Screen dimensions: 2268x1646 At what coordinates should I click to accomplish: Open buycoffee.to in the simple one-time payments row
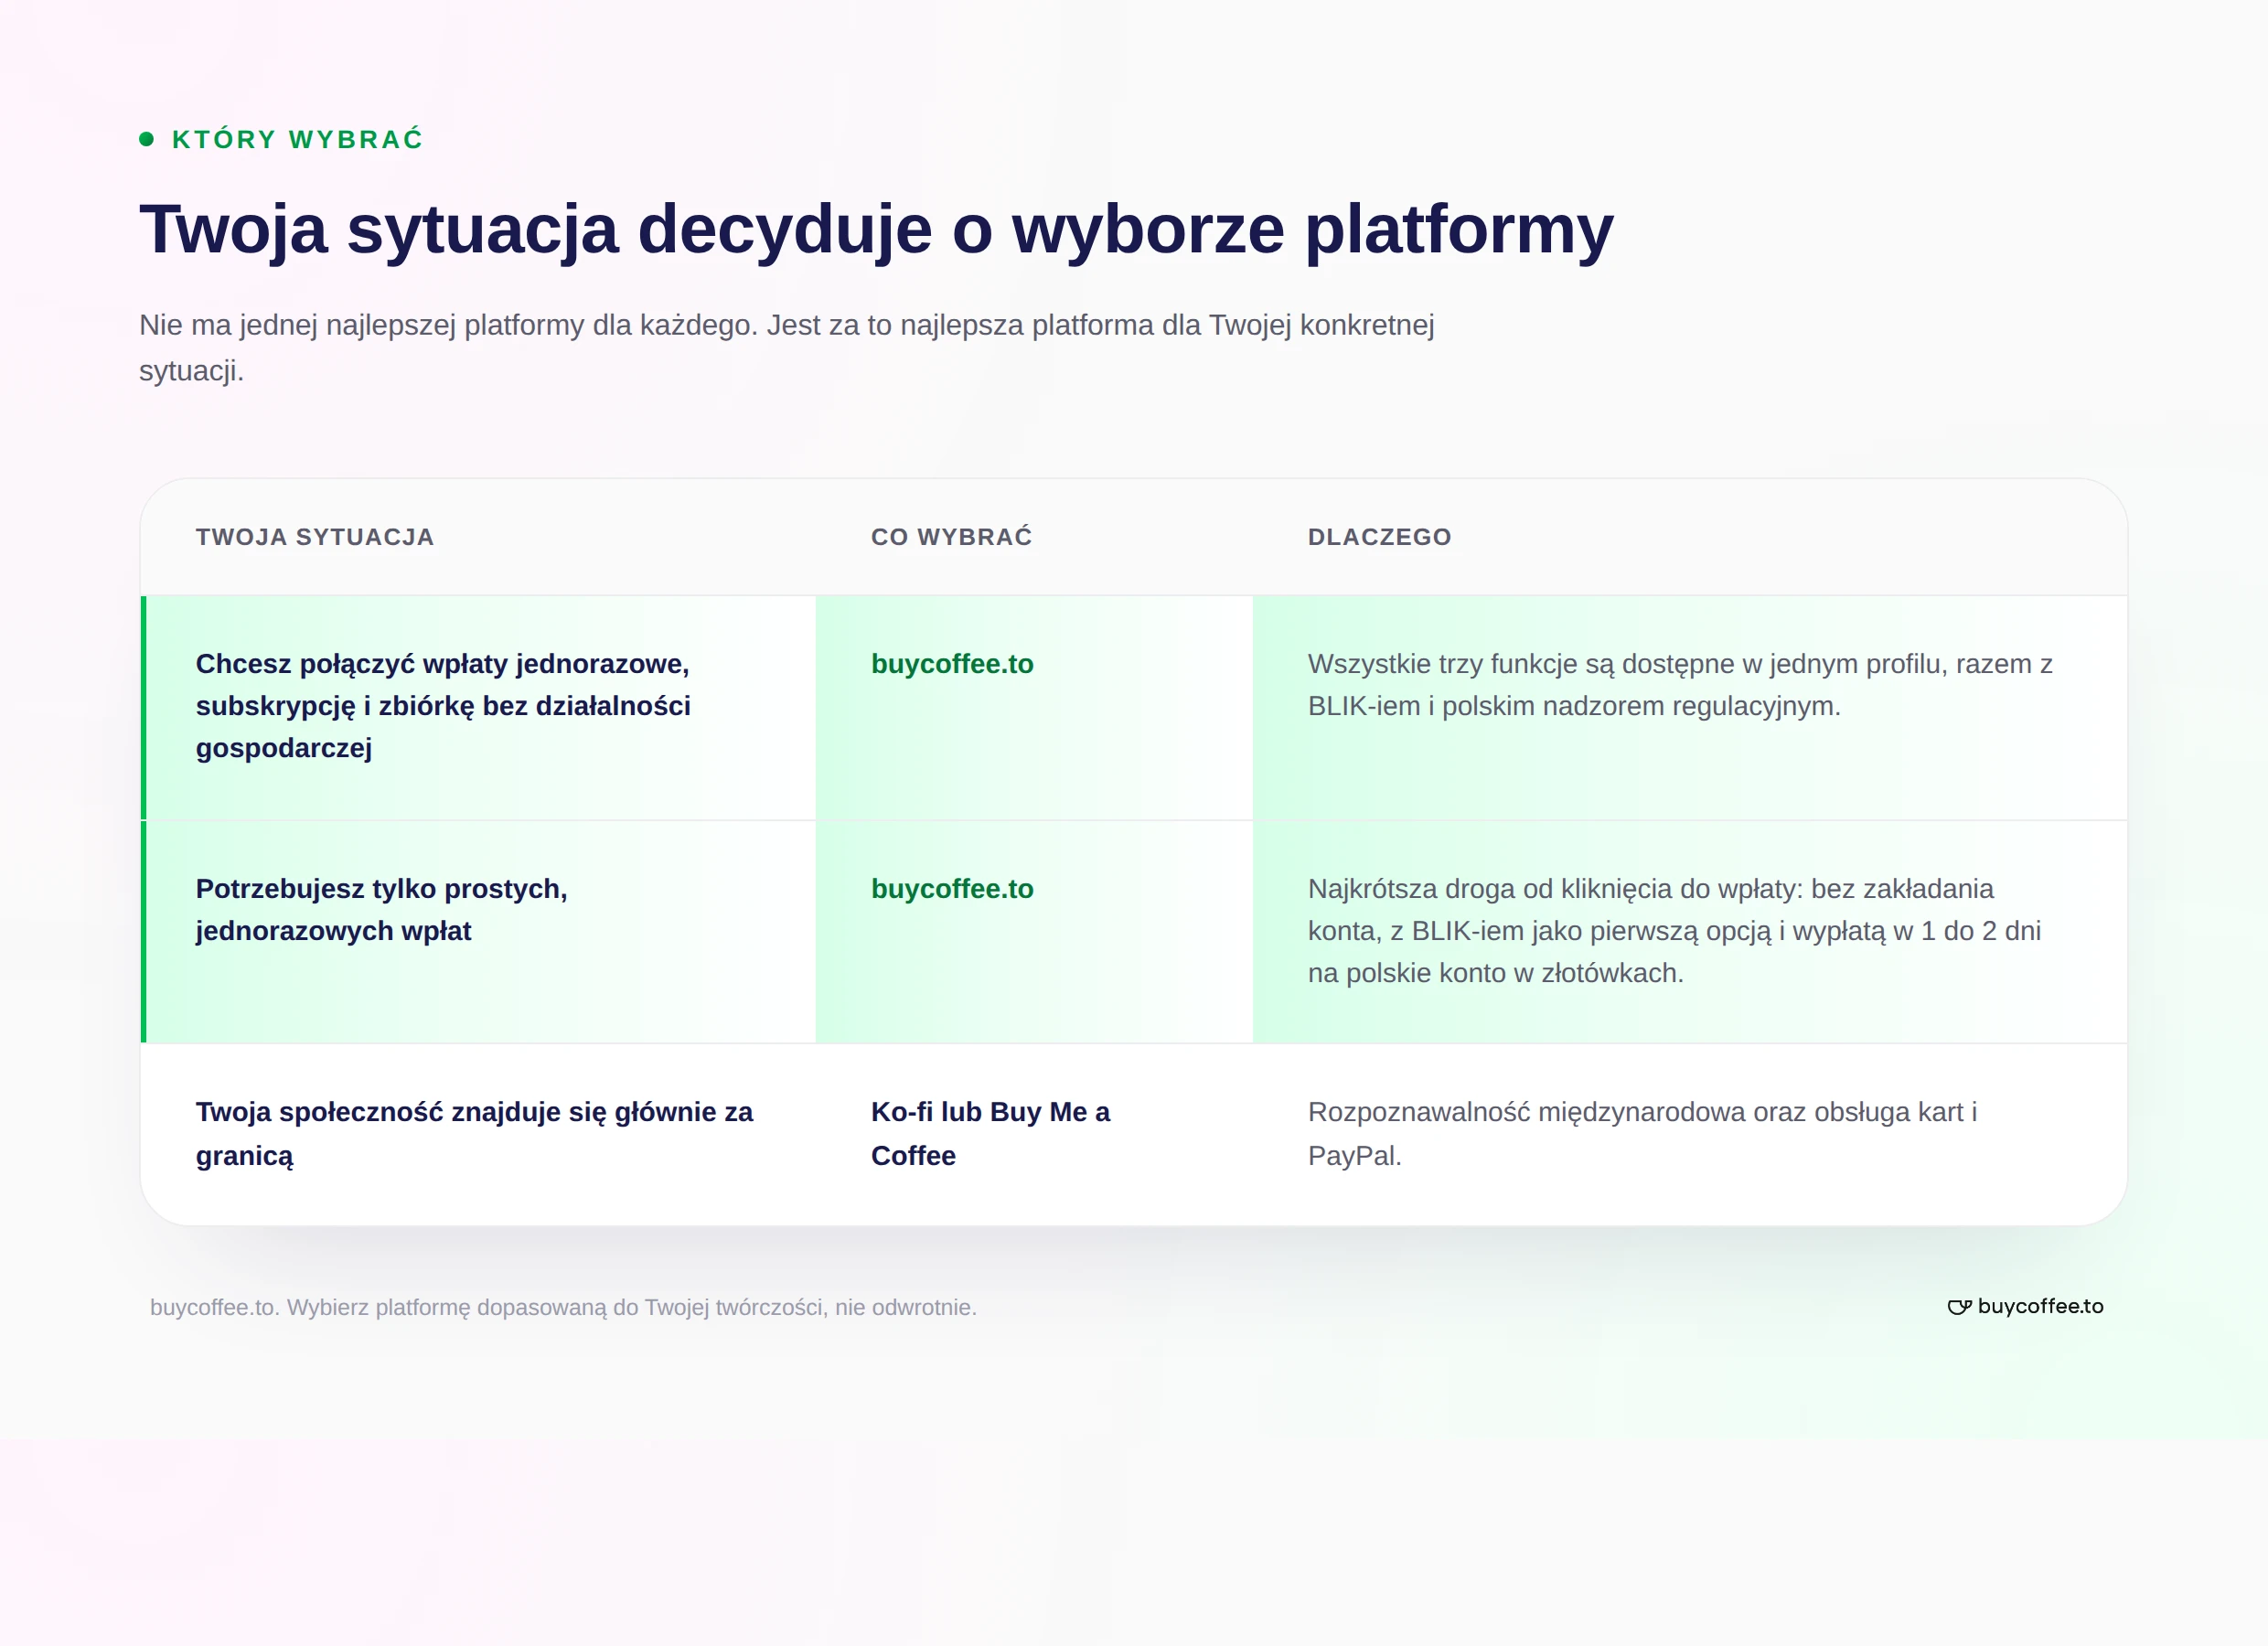(x=952, y=889)
